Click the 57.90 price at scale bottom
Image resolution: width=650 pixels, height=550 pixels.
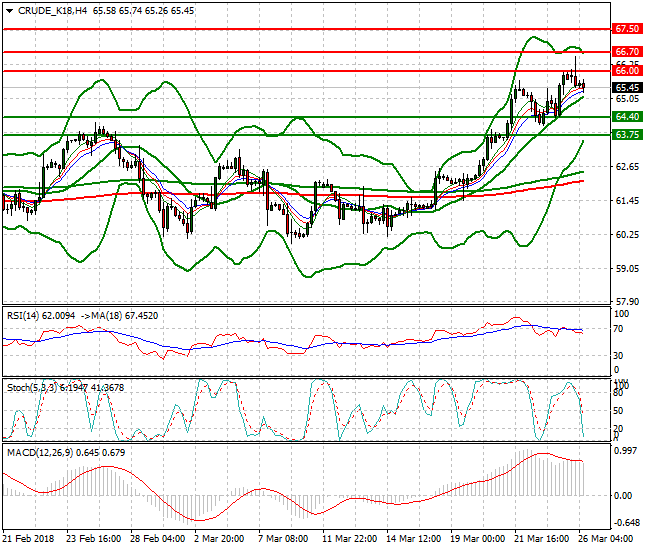[627, 302]
